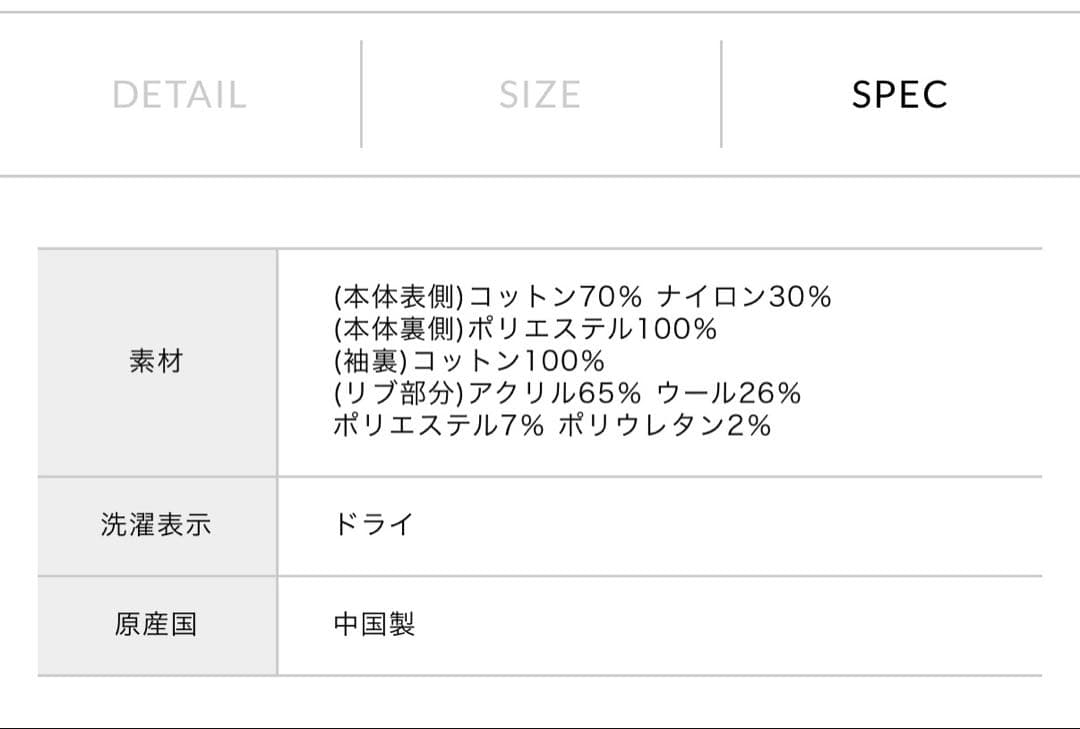The height and width of the screenshot is (729, 1080).
Task: Click inside the washing instructions value cell
Action: [650, 525]
